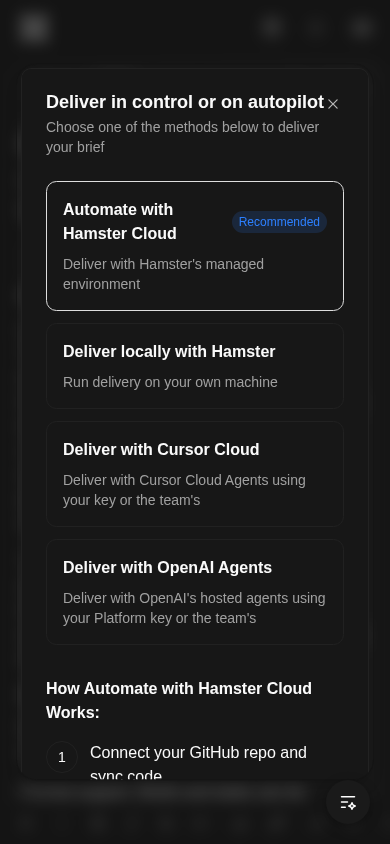Click the OpenAI hosted agents Platform key description

click(x=194, y=608)
